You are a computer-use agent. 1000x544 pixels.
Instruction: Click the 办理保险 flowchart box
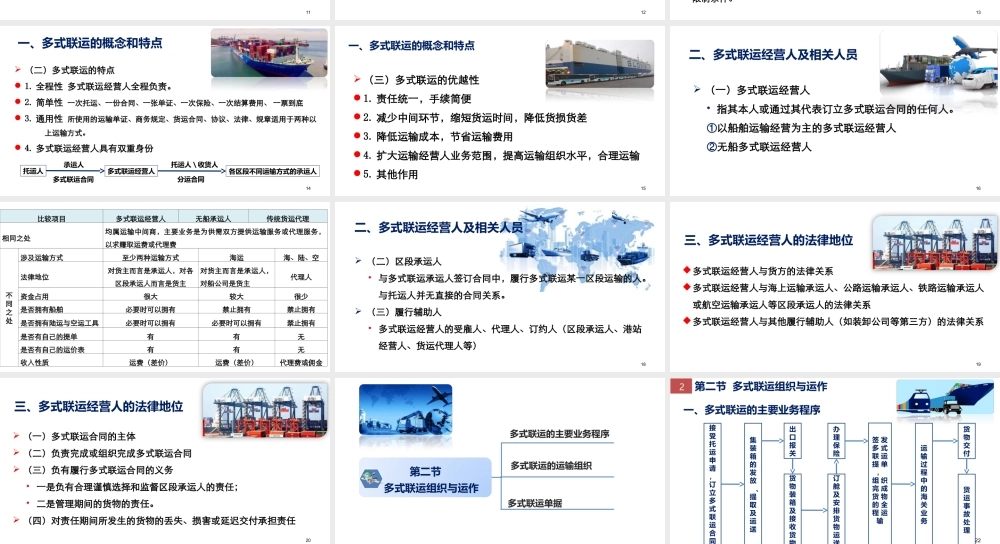836,441
